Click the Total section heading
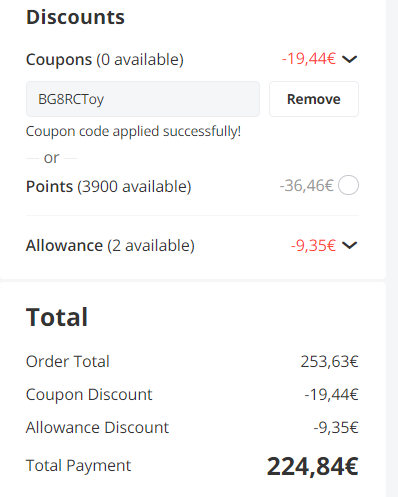This screenshot has height=497, width=398. 57,317
